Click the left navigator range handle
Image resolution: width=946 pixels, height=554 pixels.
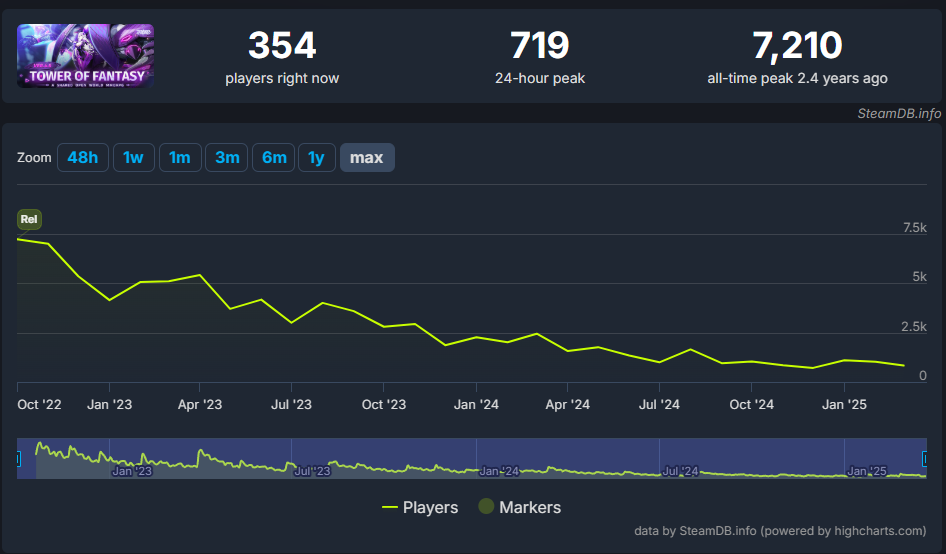[18, 459]
